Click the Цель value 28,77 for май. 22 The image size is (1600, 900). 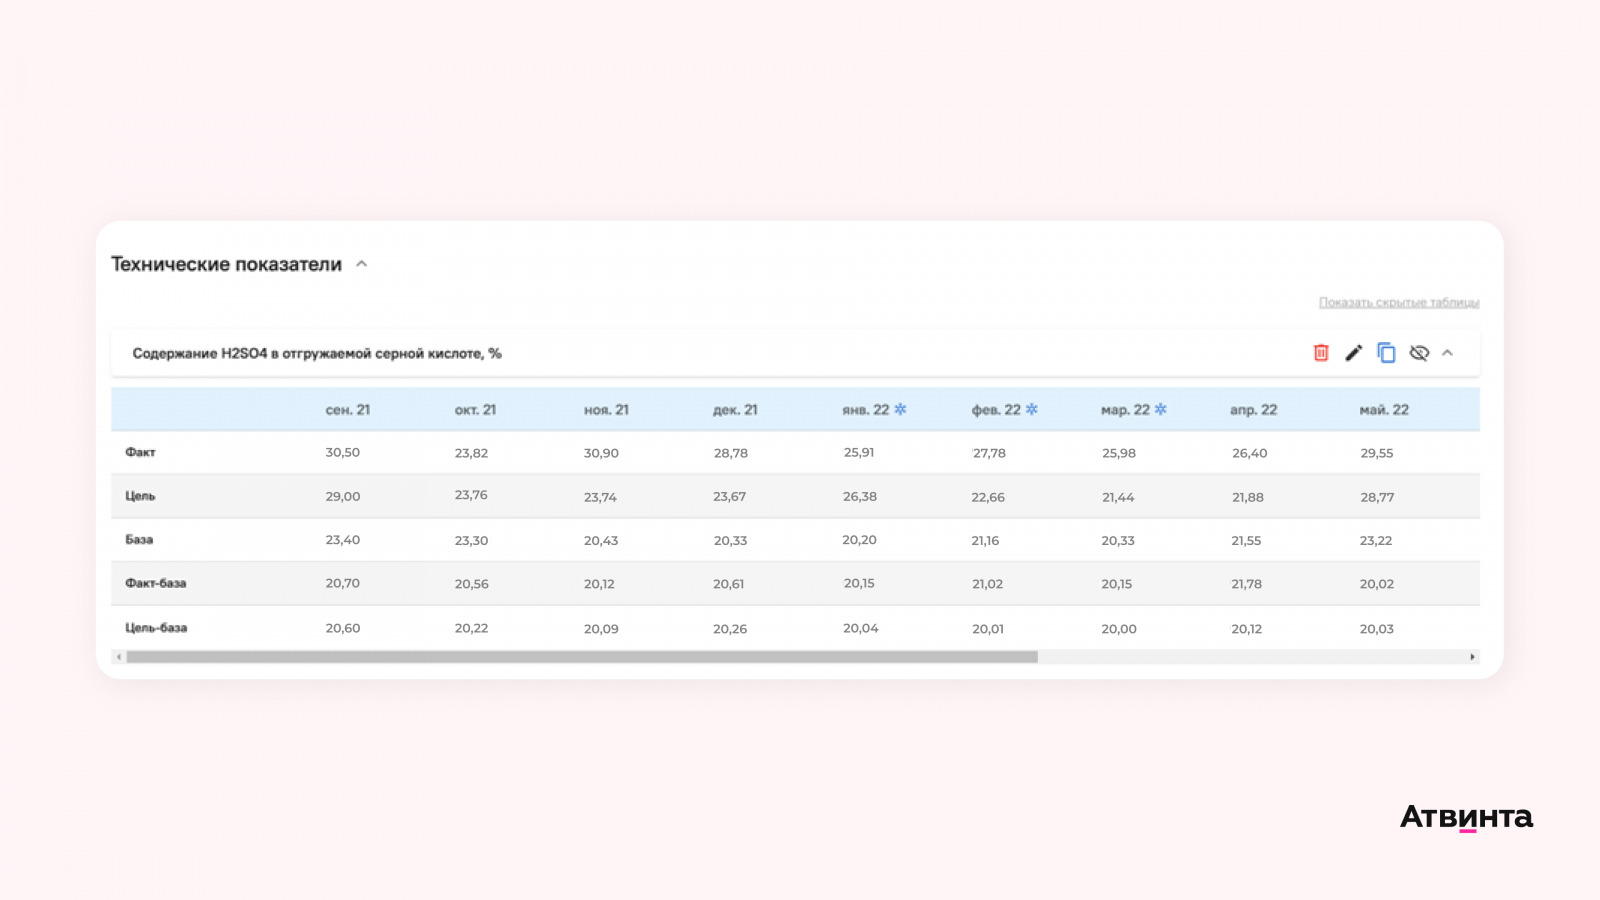(x=1377, y=497)
